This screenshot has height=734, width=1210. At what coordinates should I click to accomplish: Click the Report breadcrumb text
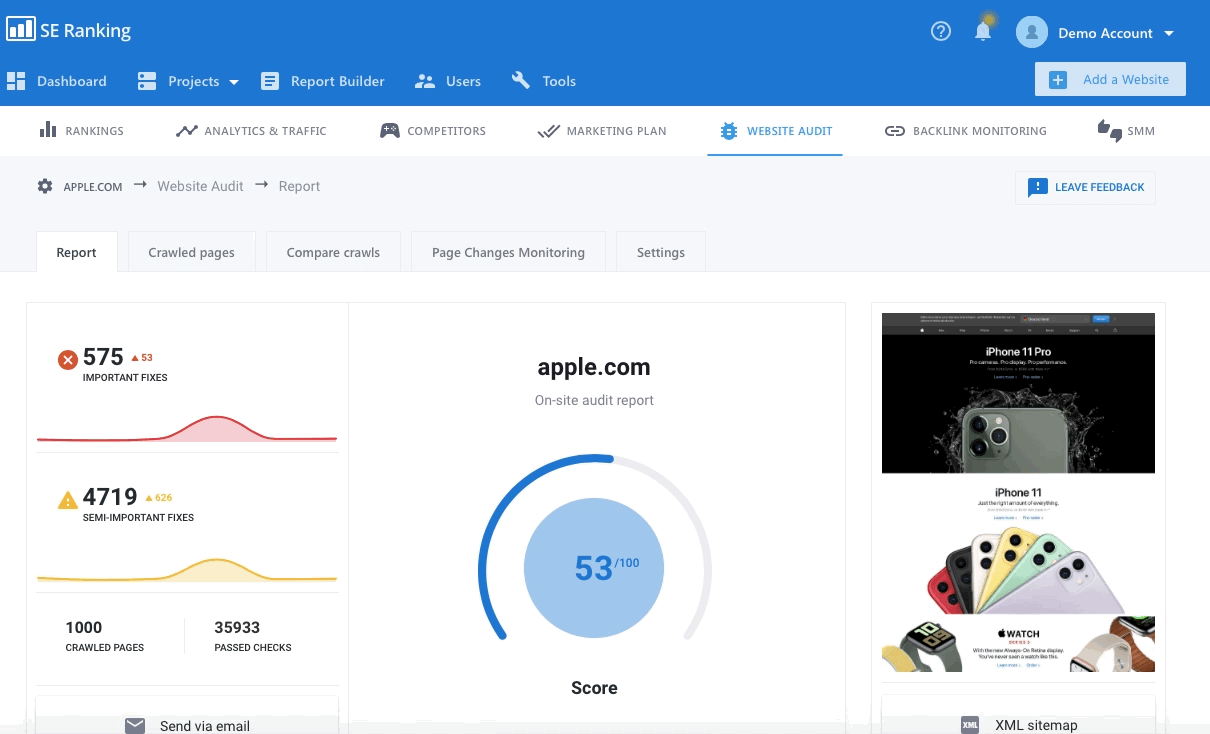pos(300,186)
